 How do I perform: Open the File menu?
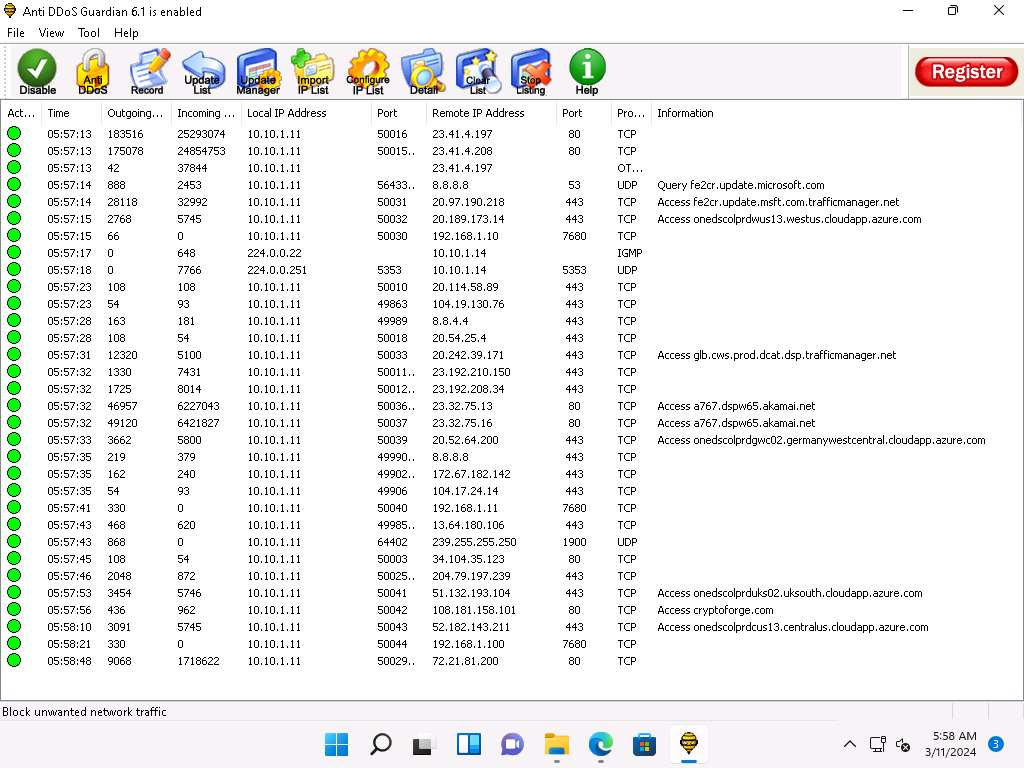[x=16, y=33]
